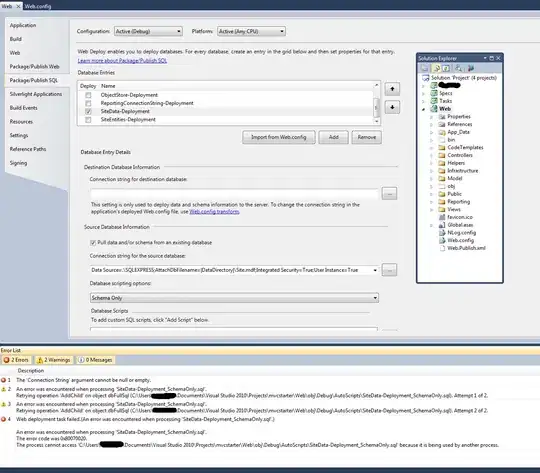540x473 pixels.
Task: Open the Web.config transform link
Action: (214, 212)
